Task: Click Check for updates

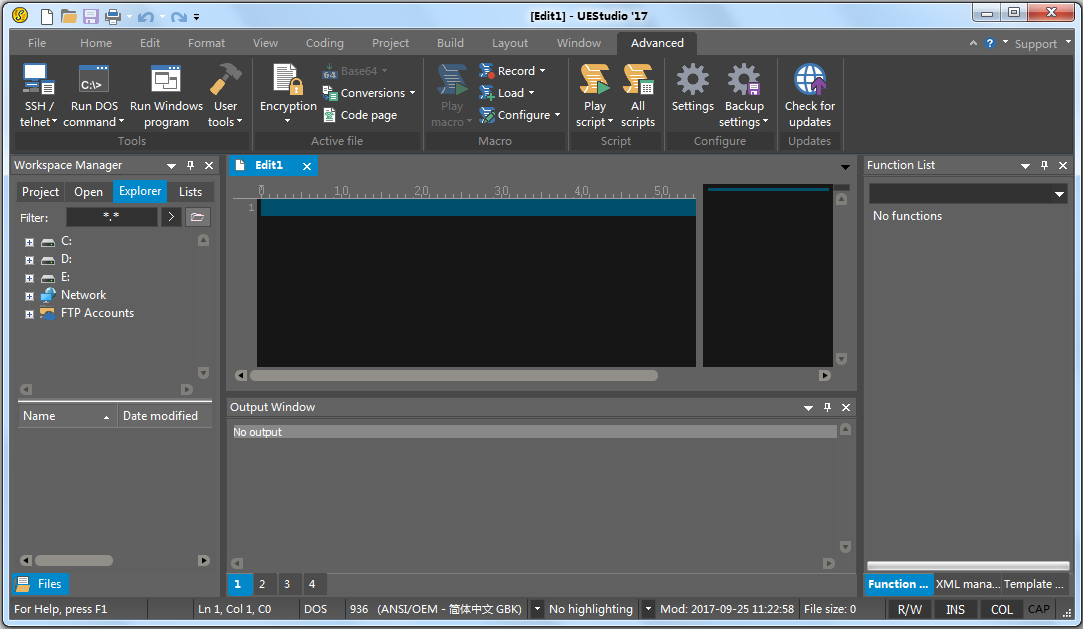Action: point(809,95)
